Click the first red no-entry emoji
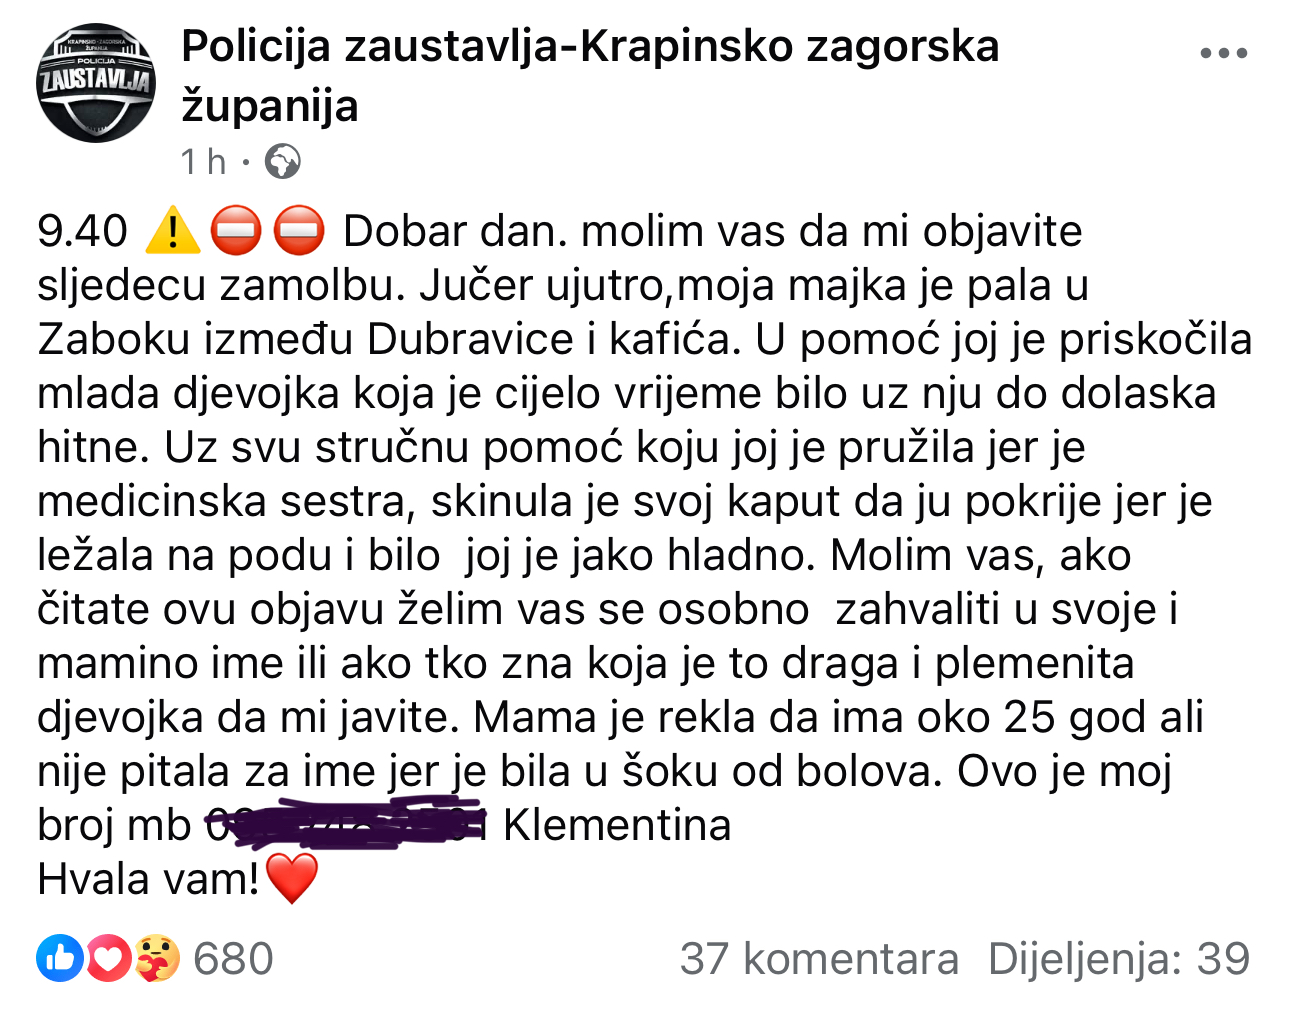Image resolution: width=1290 pixels, height=1027 pixels. click(236, 231)
